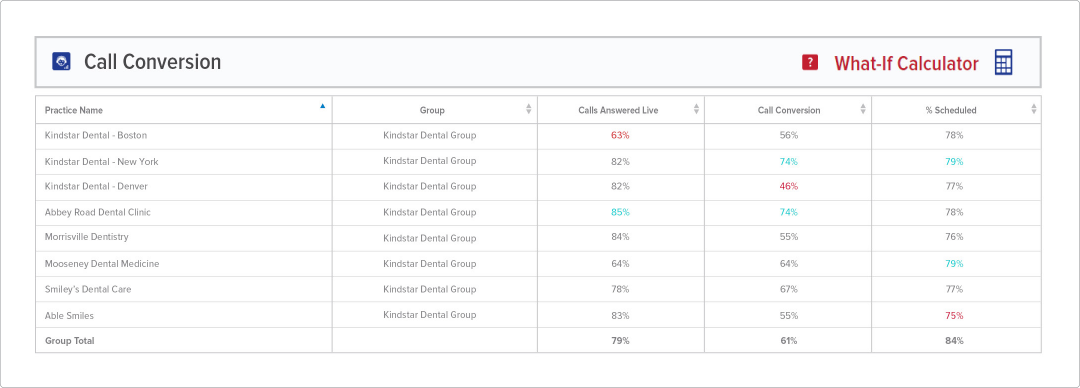The width and height of the screenshot is (1080, 388).
Task: Select the Mooseney Dental Medicine row
Action: point(538,263)
